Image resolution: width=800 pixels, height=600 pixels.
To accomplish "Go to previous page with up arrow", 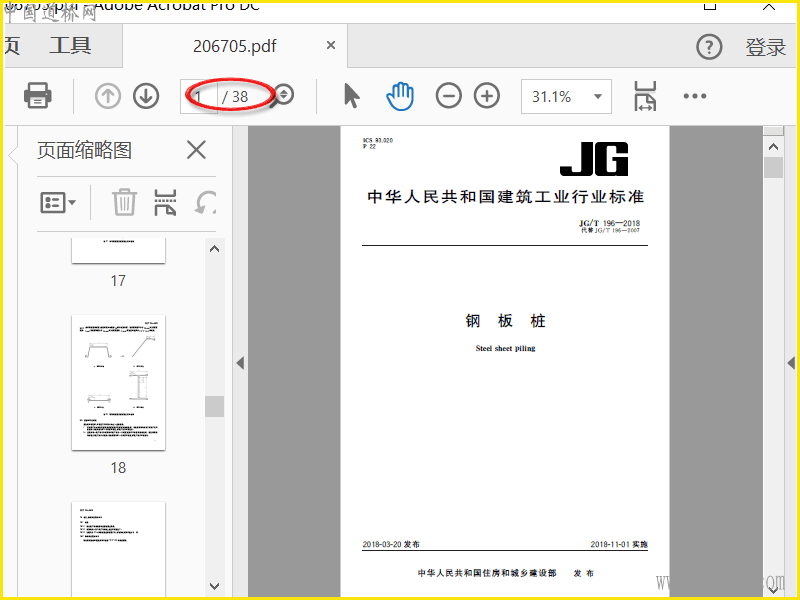I will tap(108, 96).
